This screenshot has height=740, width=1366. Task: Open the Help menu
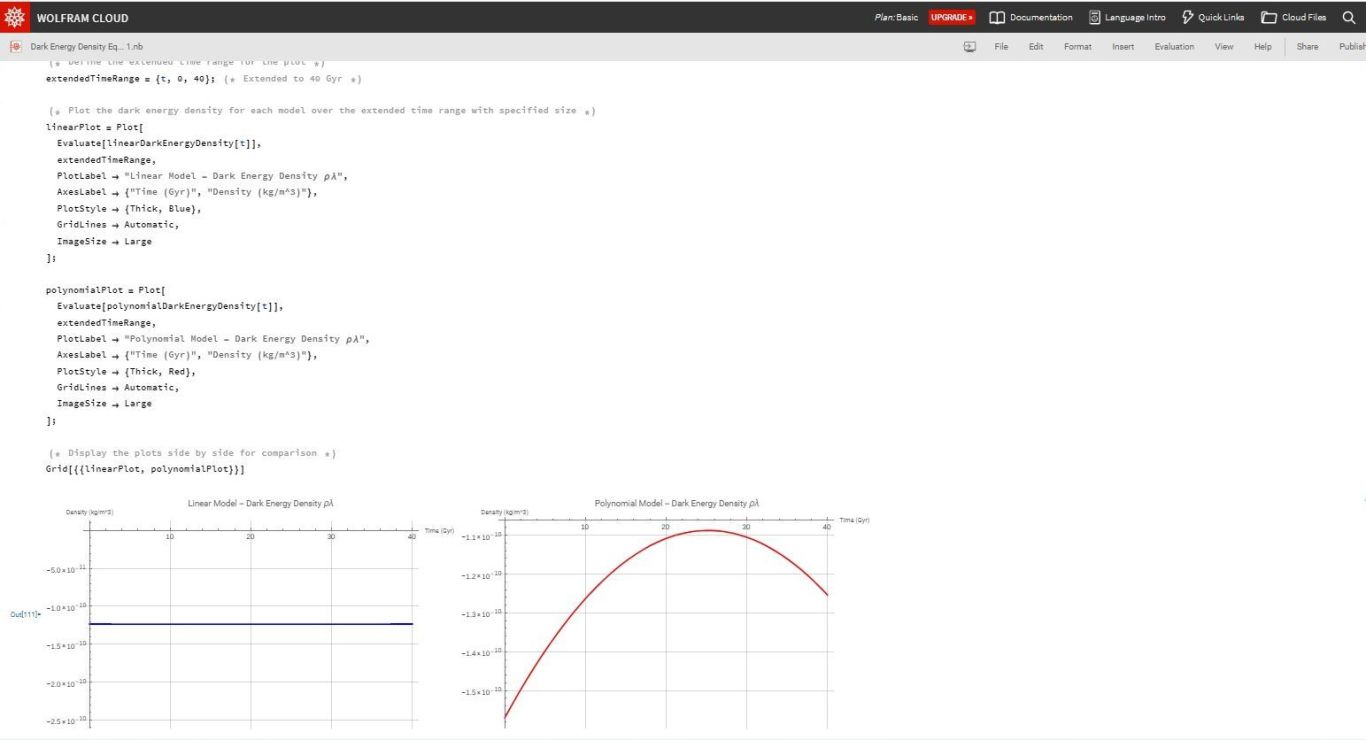[1263, 47]
